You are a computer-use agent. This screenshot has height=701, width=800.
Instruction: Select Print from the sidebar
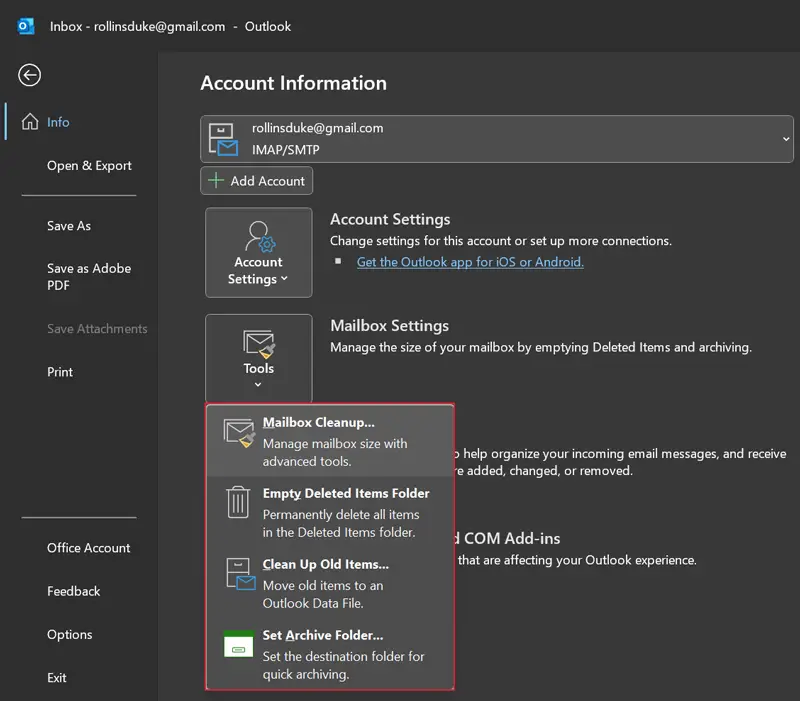coord(60,372)
